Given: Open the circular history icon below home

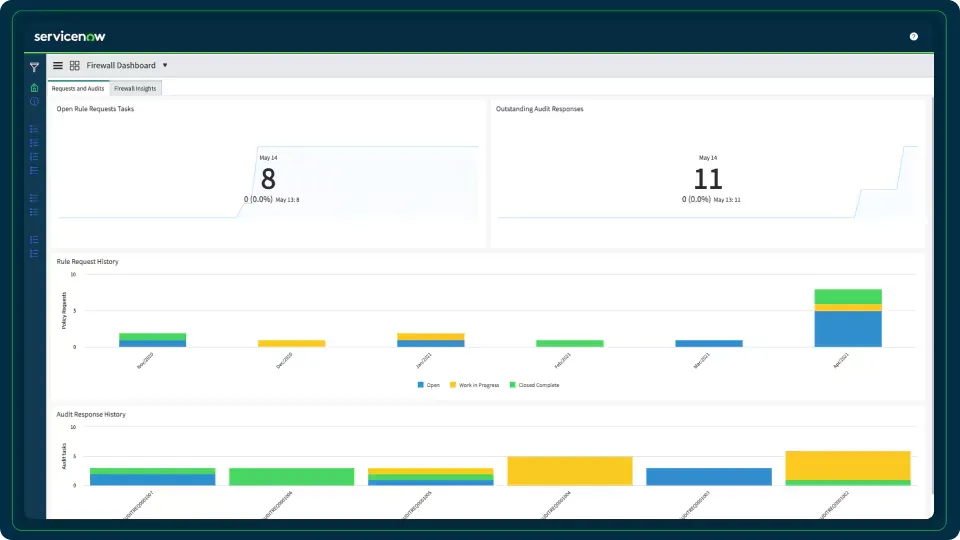Looking at the screenshot, I should tap(34, 102).
